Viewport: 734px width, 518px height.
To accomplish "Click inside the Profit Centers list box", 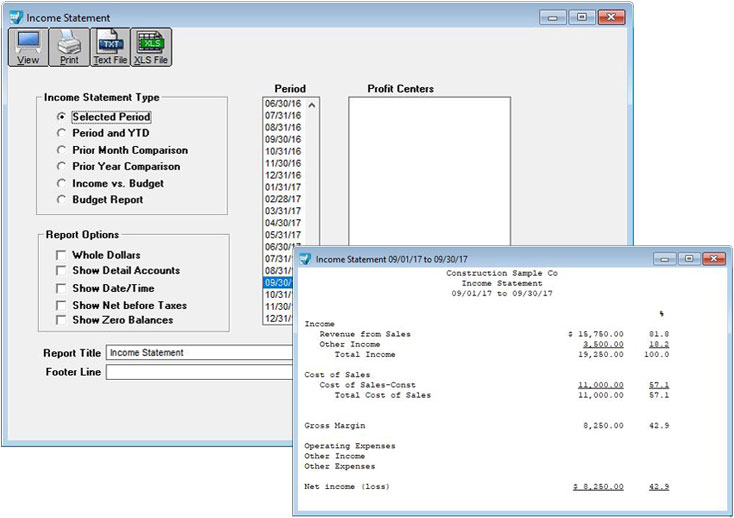I will (x=429, y=170).
